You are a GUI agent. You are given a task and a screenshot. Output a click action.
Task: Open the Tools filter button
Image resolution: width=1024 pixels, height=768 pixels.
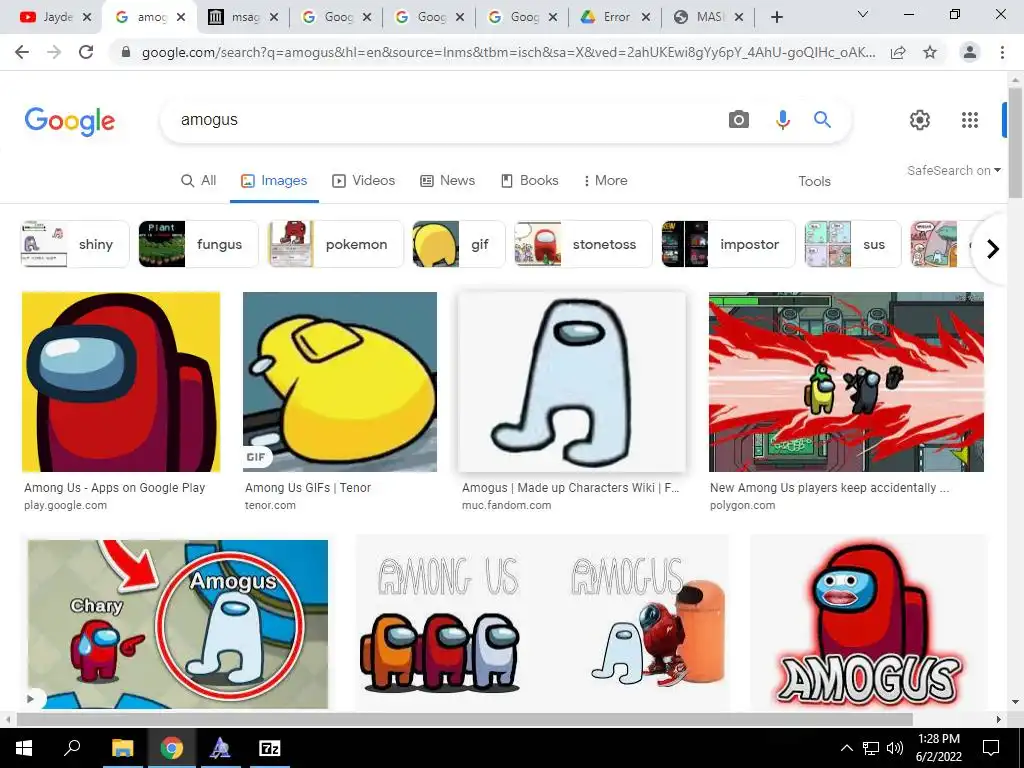pyautogui.click(x=814, y=182)
